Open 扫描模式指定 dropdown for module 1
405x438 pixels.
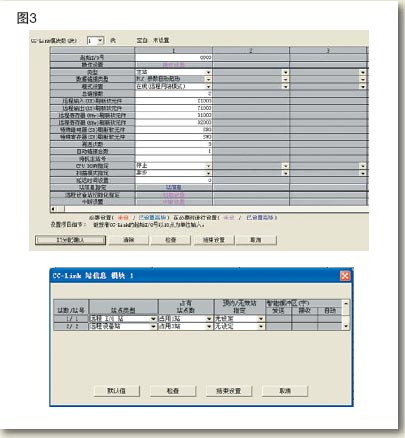click(x=208, y=173)
